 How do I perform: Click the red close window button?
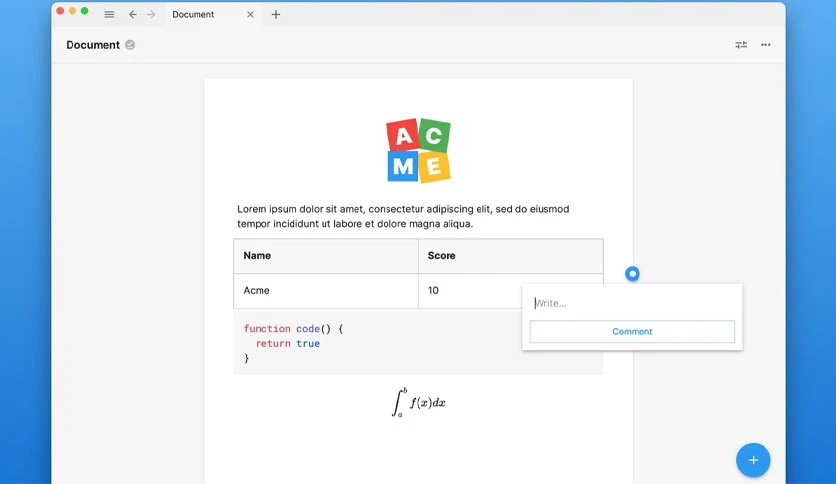tap(60, 11)
